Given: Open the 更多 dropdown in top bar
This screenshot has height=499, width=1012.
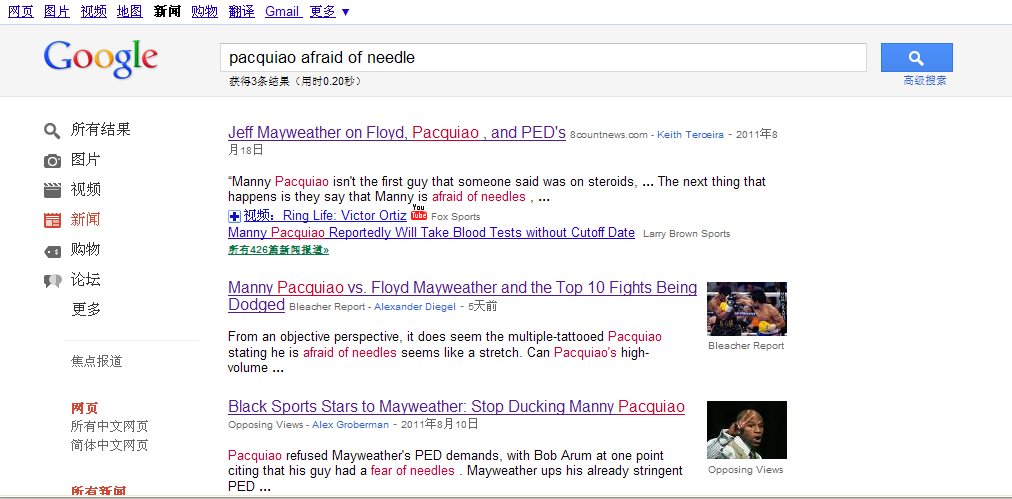Looking at the screenshot, I should pos(329,11).
